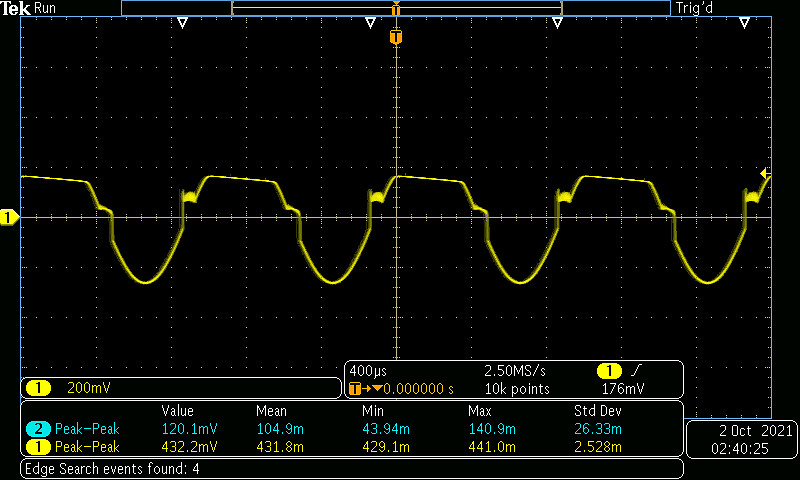The height and width of the screenshot is (480, 800).
Task: Click the trigger level arrow at right edge
Action: tap(765, 173)
